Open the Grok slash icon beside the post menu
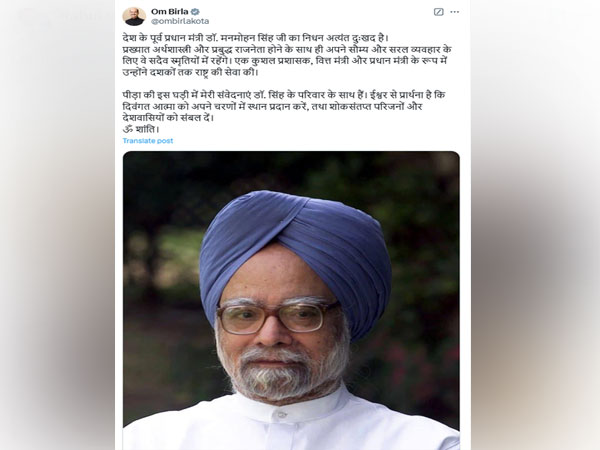The height and width of the screenshot is (450, 600). [x=439, y=12]
